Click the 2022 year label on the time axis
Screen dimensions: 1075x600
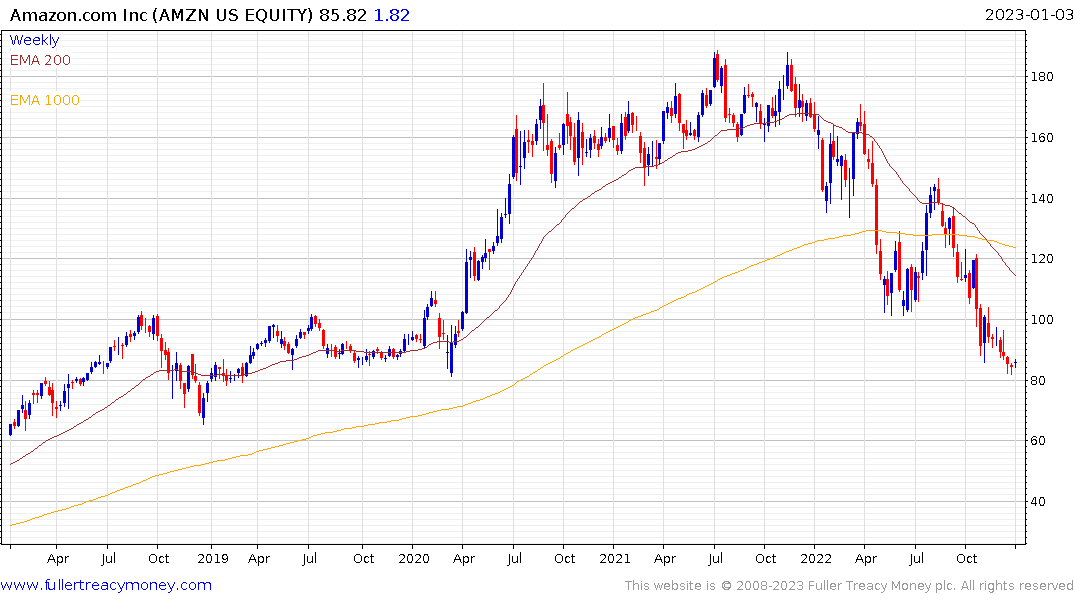tap(816, 558)
